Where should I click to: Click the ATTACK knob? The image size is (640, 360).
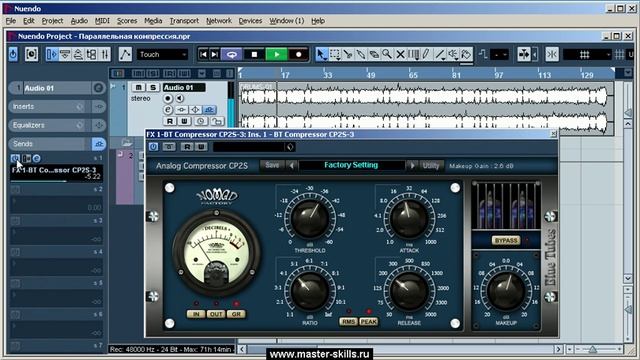pyautogui.click(x=409, y=218)
